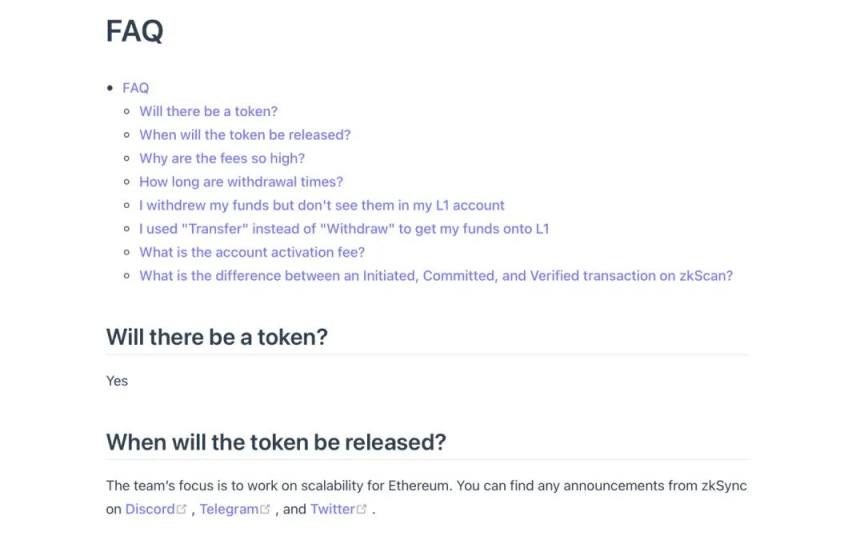Click the paragraph about scalability for Ethereum
The height and width of the screenshot is (552, 864).
(426, 486)
